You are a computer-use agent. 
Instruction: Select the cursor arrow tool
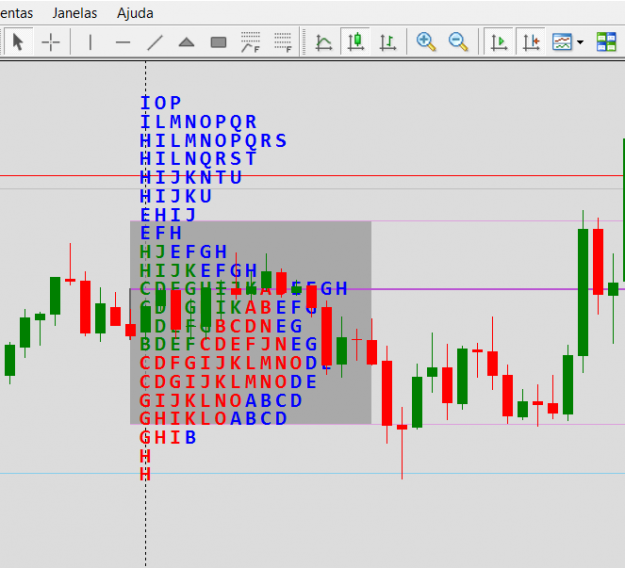click(x=18, y=41)
